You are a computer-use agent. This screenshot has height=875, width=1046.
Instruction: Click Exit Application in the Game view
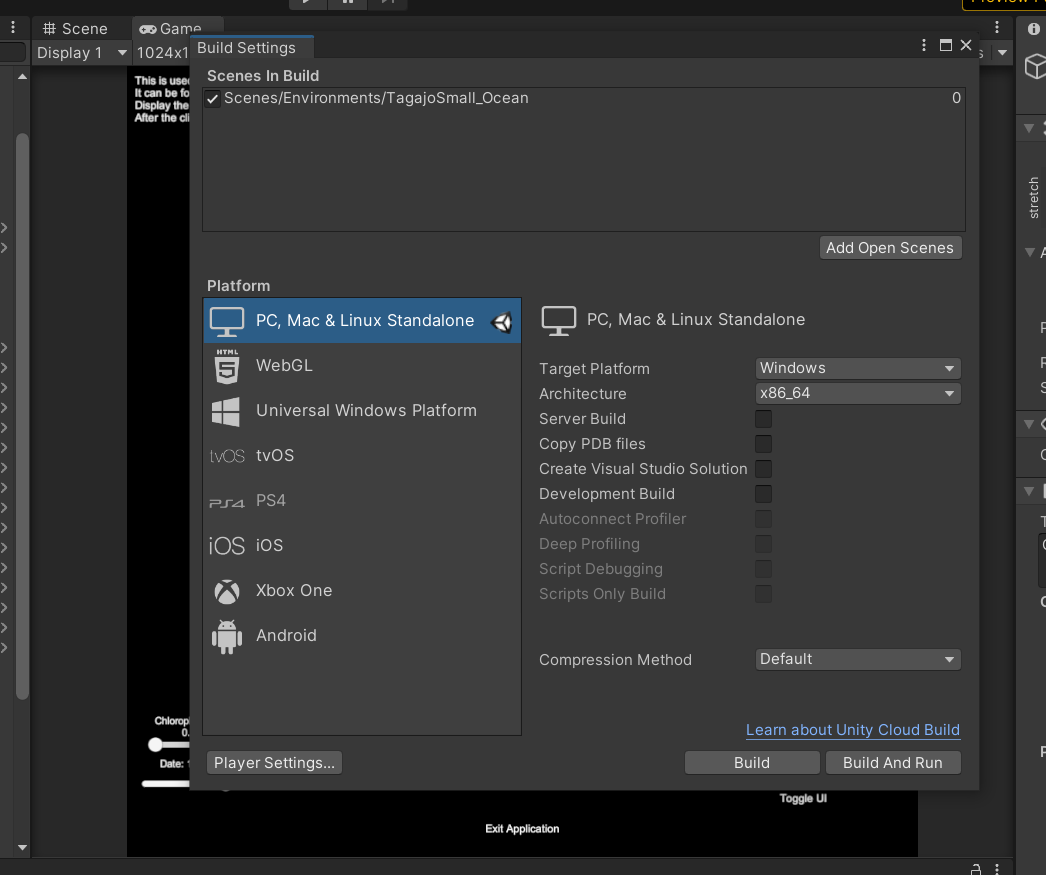[x=522, y=829]
